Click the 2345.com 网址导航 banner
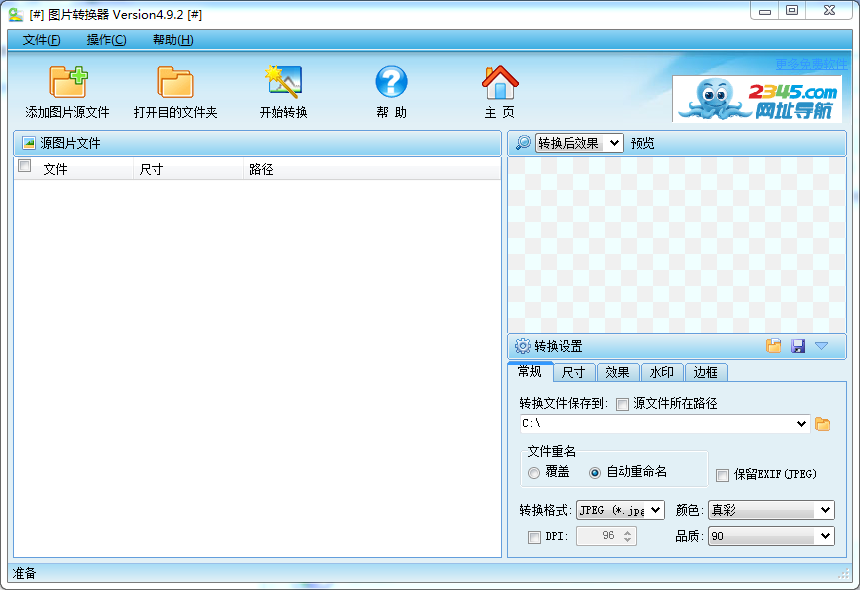 tap(757, 99)
